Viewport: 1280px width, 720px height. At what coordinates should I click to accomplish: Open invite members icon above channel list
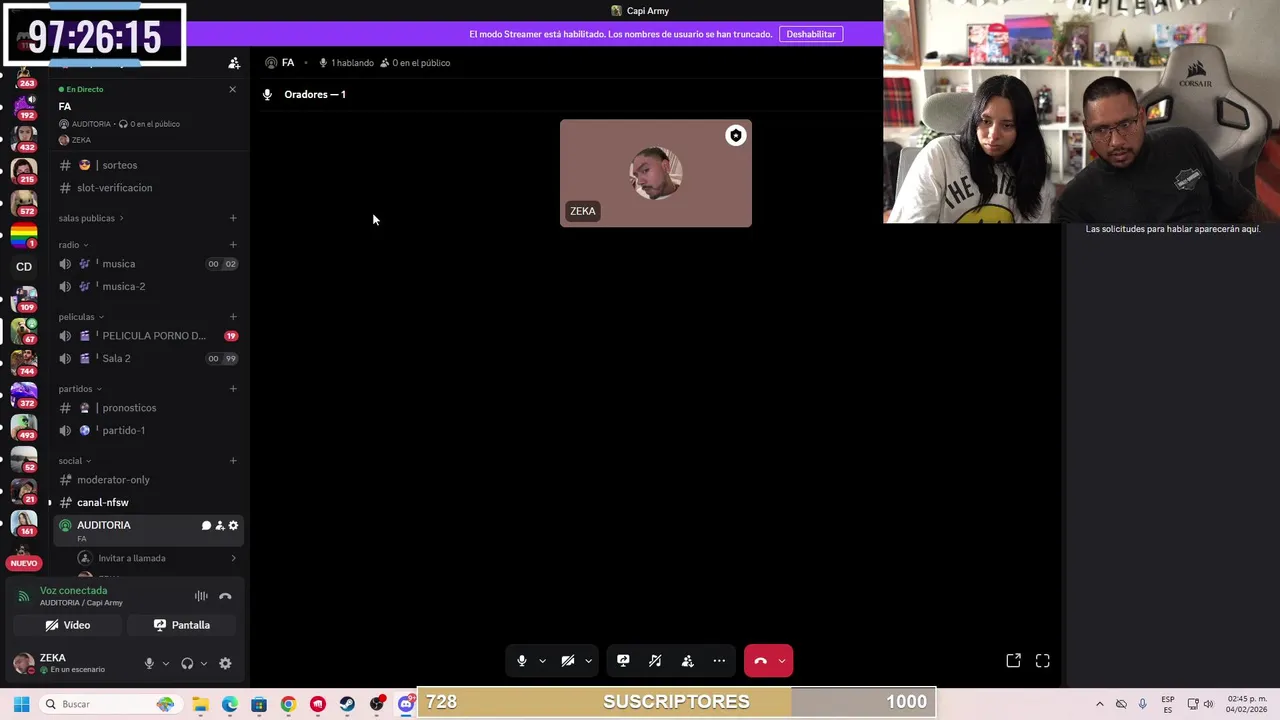pos(234,63)
